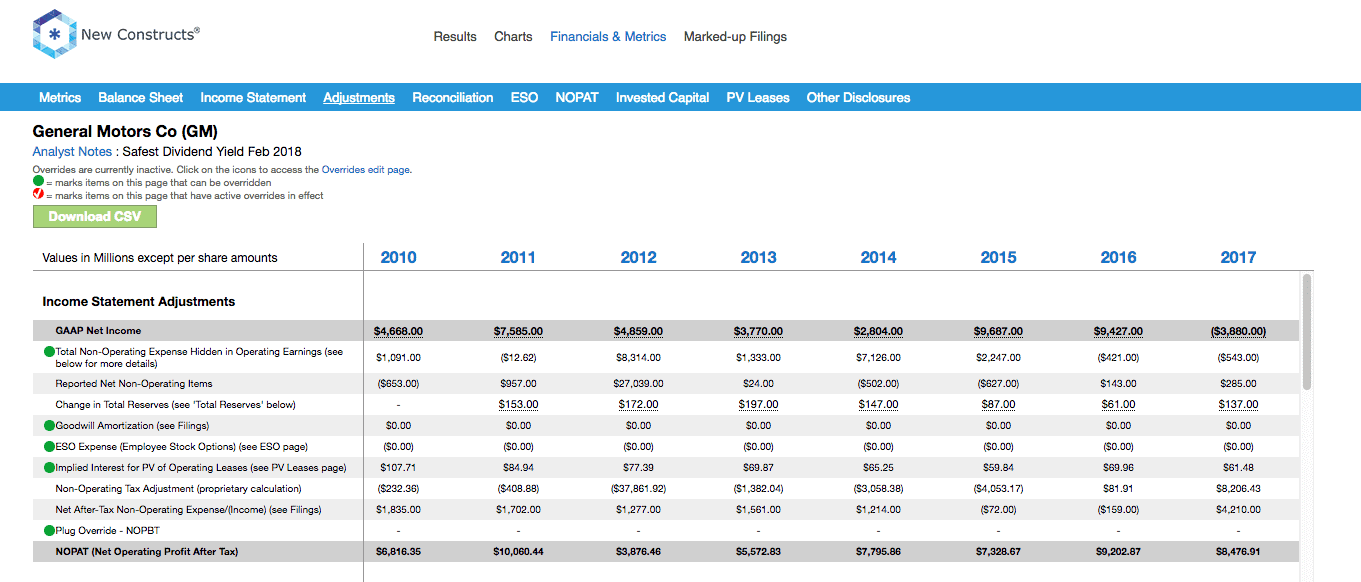Click green override dot beside Goodwill Amortization
Viewport: 1361px width, 582px height.
click(49, 426)
